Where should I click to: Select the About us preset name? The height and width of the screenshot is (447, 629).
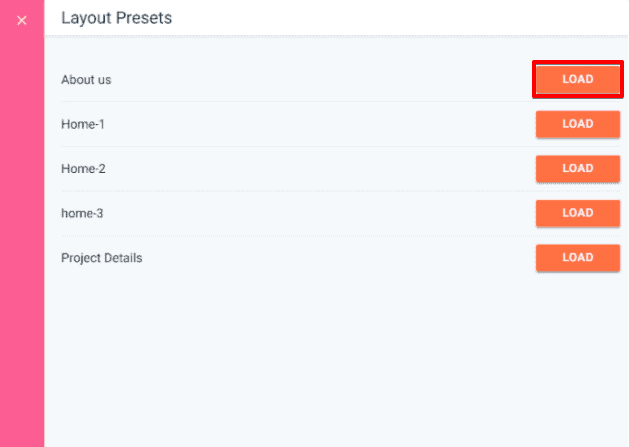(86, 80)
